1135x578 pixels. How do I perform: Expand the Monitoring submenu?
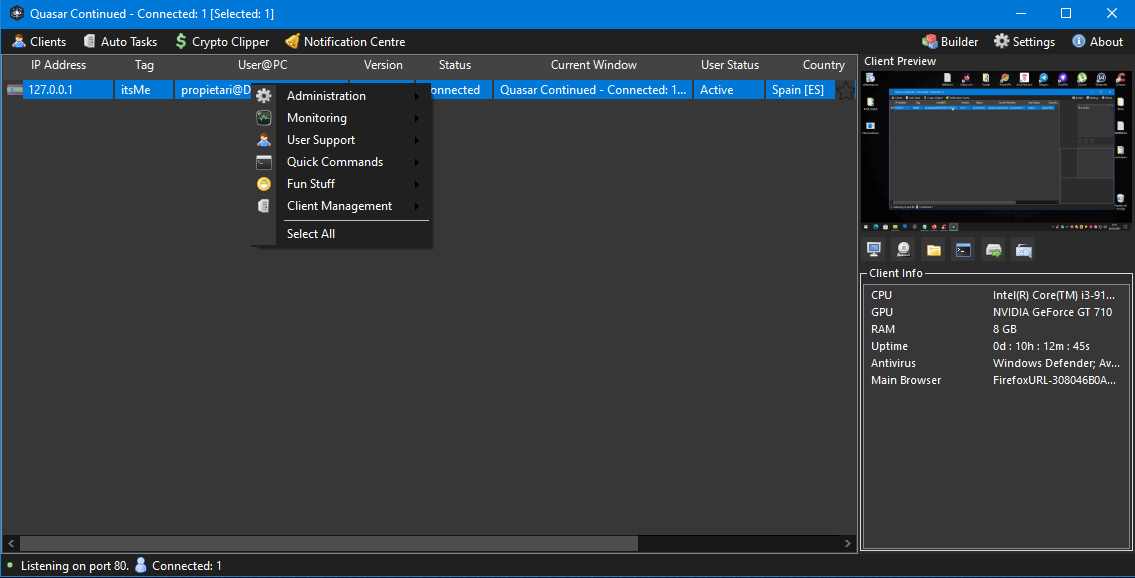click(342, 118)
